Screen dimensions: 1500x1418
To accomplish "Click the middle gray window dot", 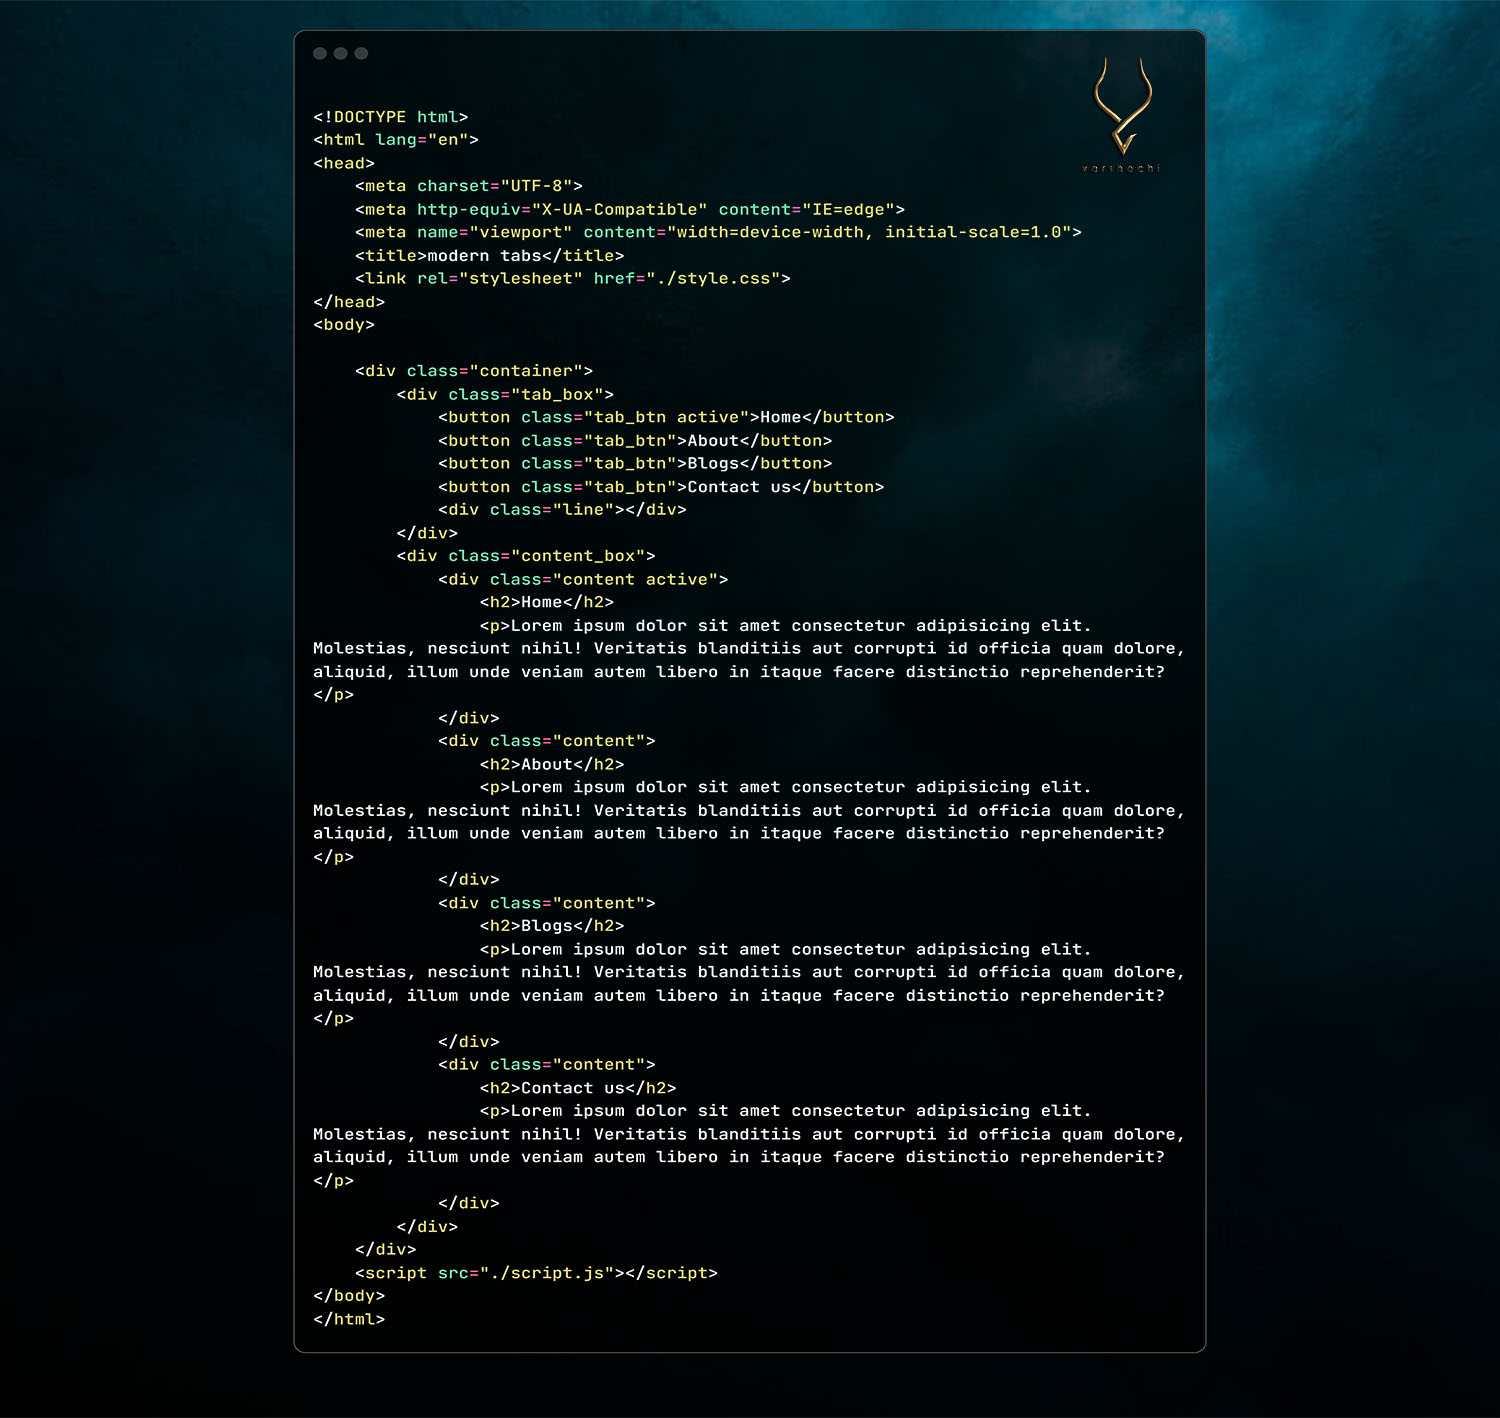I will click(x=341, y=53).
